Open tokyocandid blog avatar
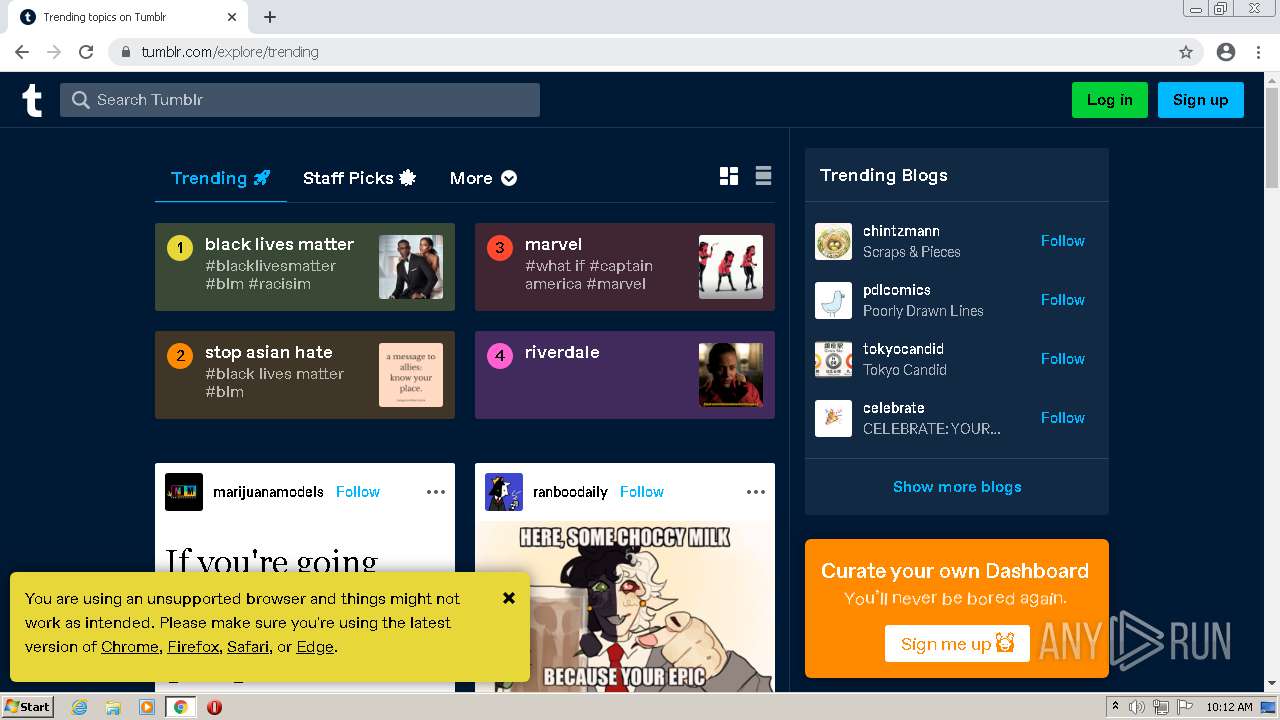Image resolution: width=1280 pixels, height=720 pixels. [833, 359]
